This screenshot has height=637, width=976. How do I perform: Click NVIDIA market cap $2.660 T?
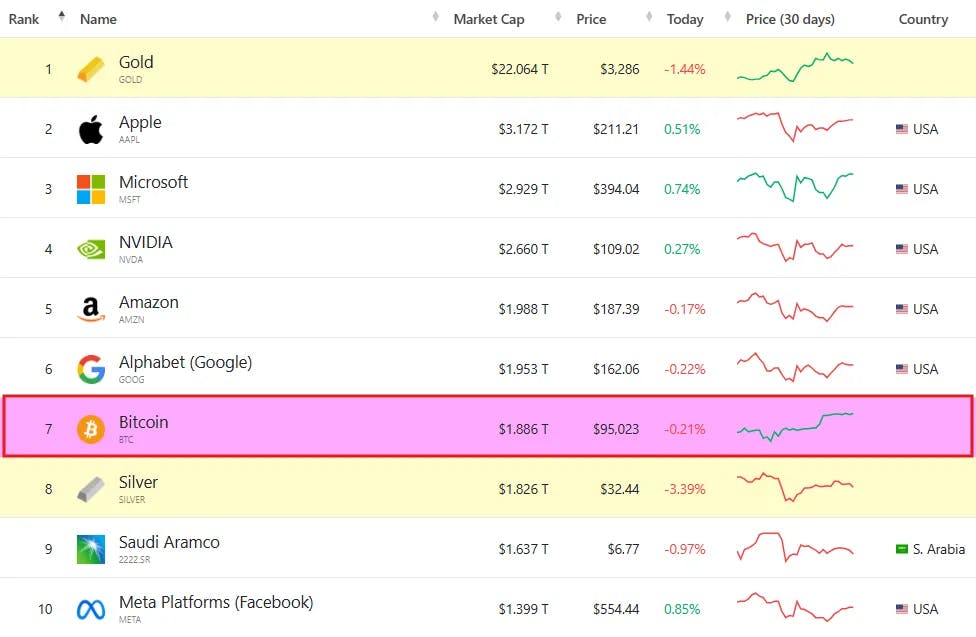(523, 250)
